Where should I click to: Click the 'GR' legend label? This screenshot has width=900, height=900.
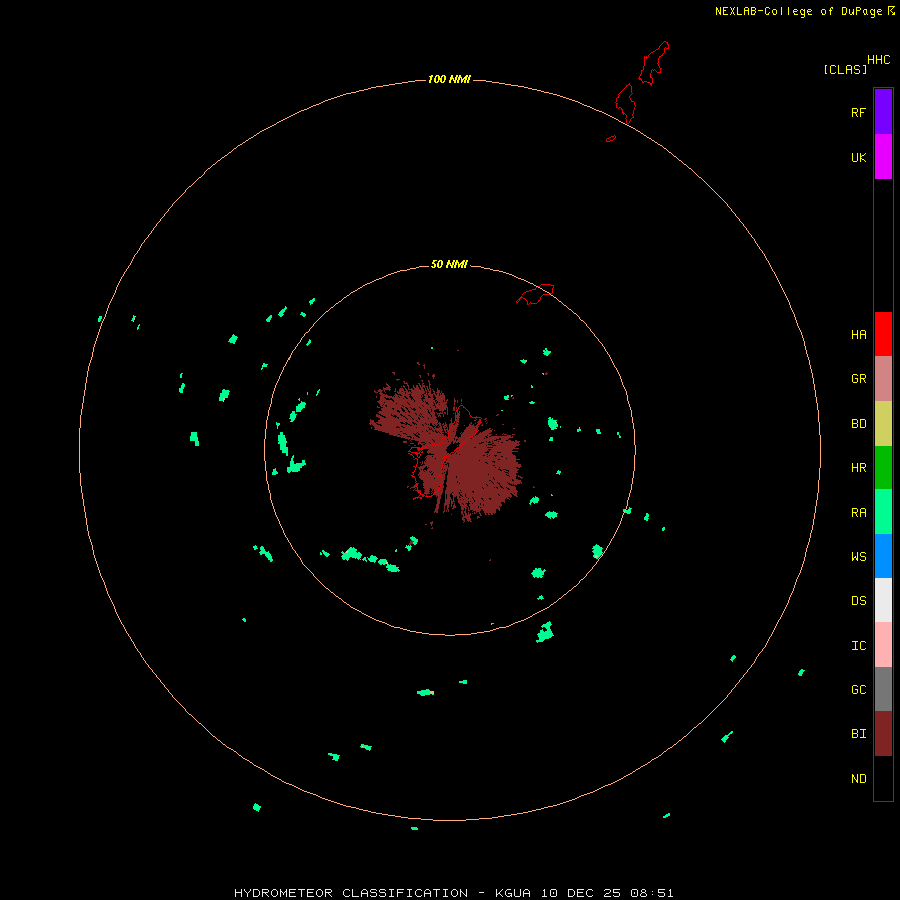coord(858,379)
